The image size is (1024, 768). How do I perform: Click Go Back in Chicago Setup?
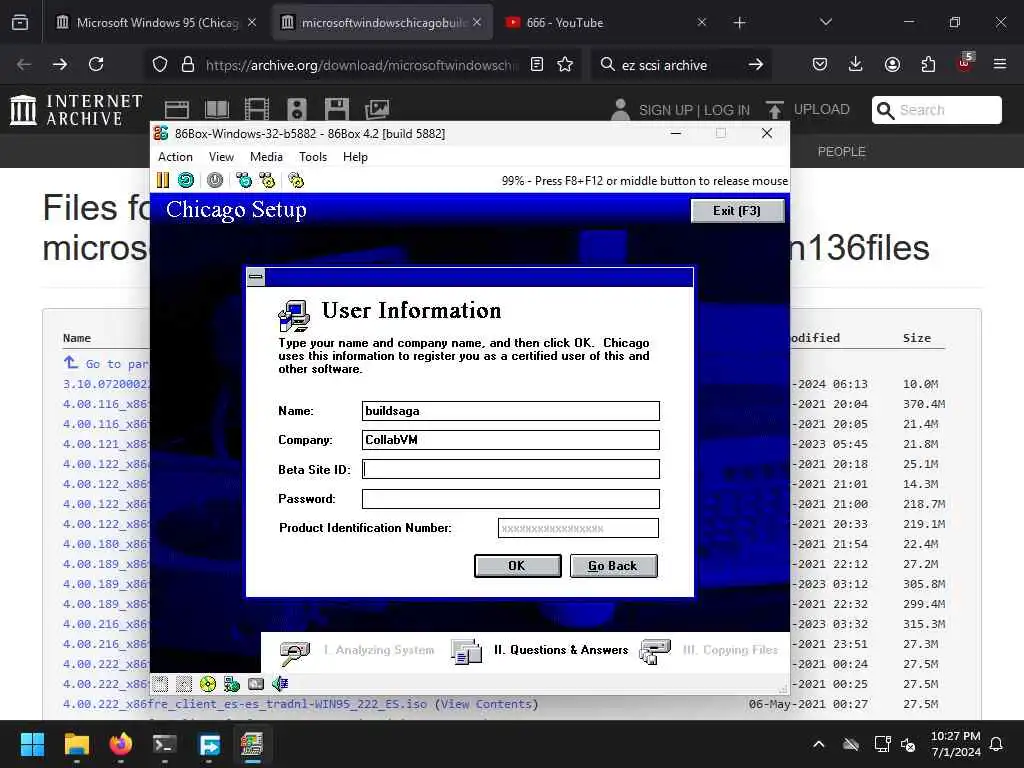pos(613,566)
